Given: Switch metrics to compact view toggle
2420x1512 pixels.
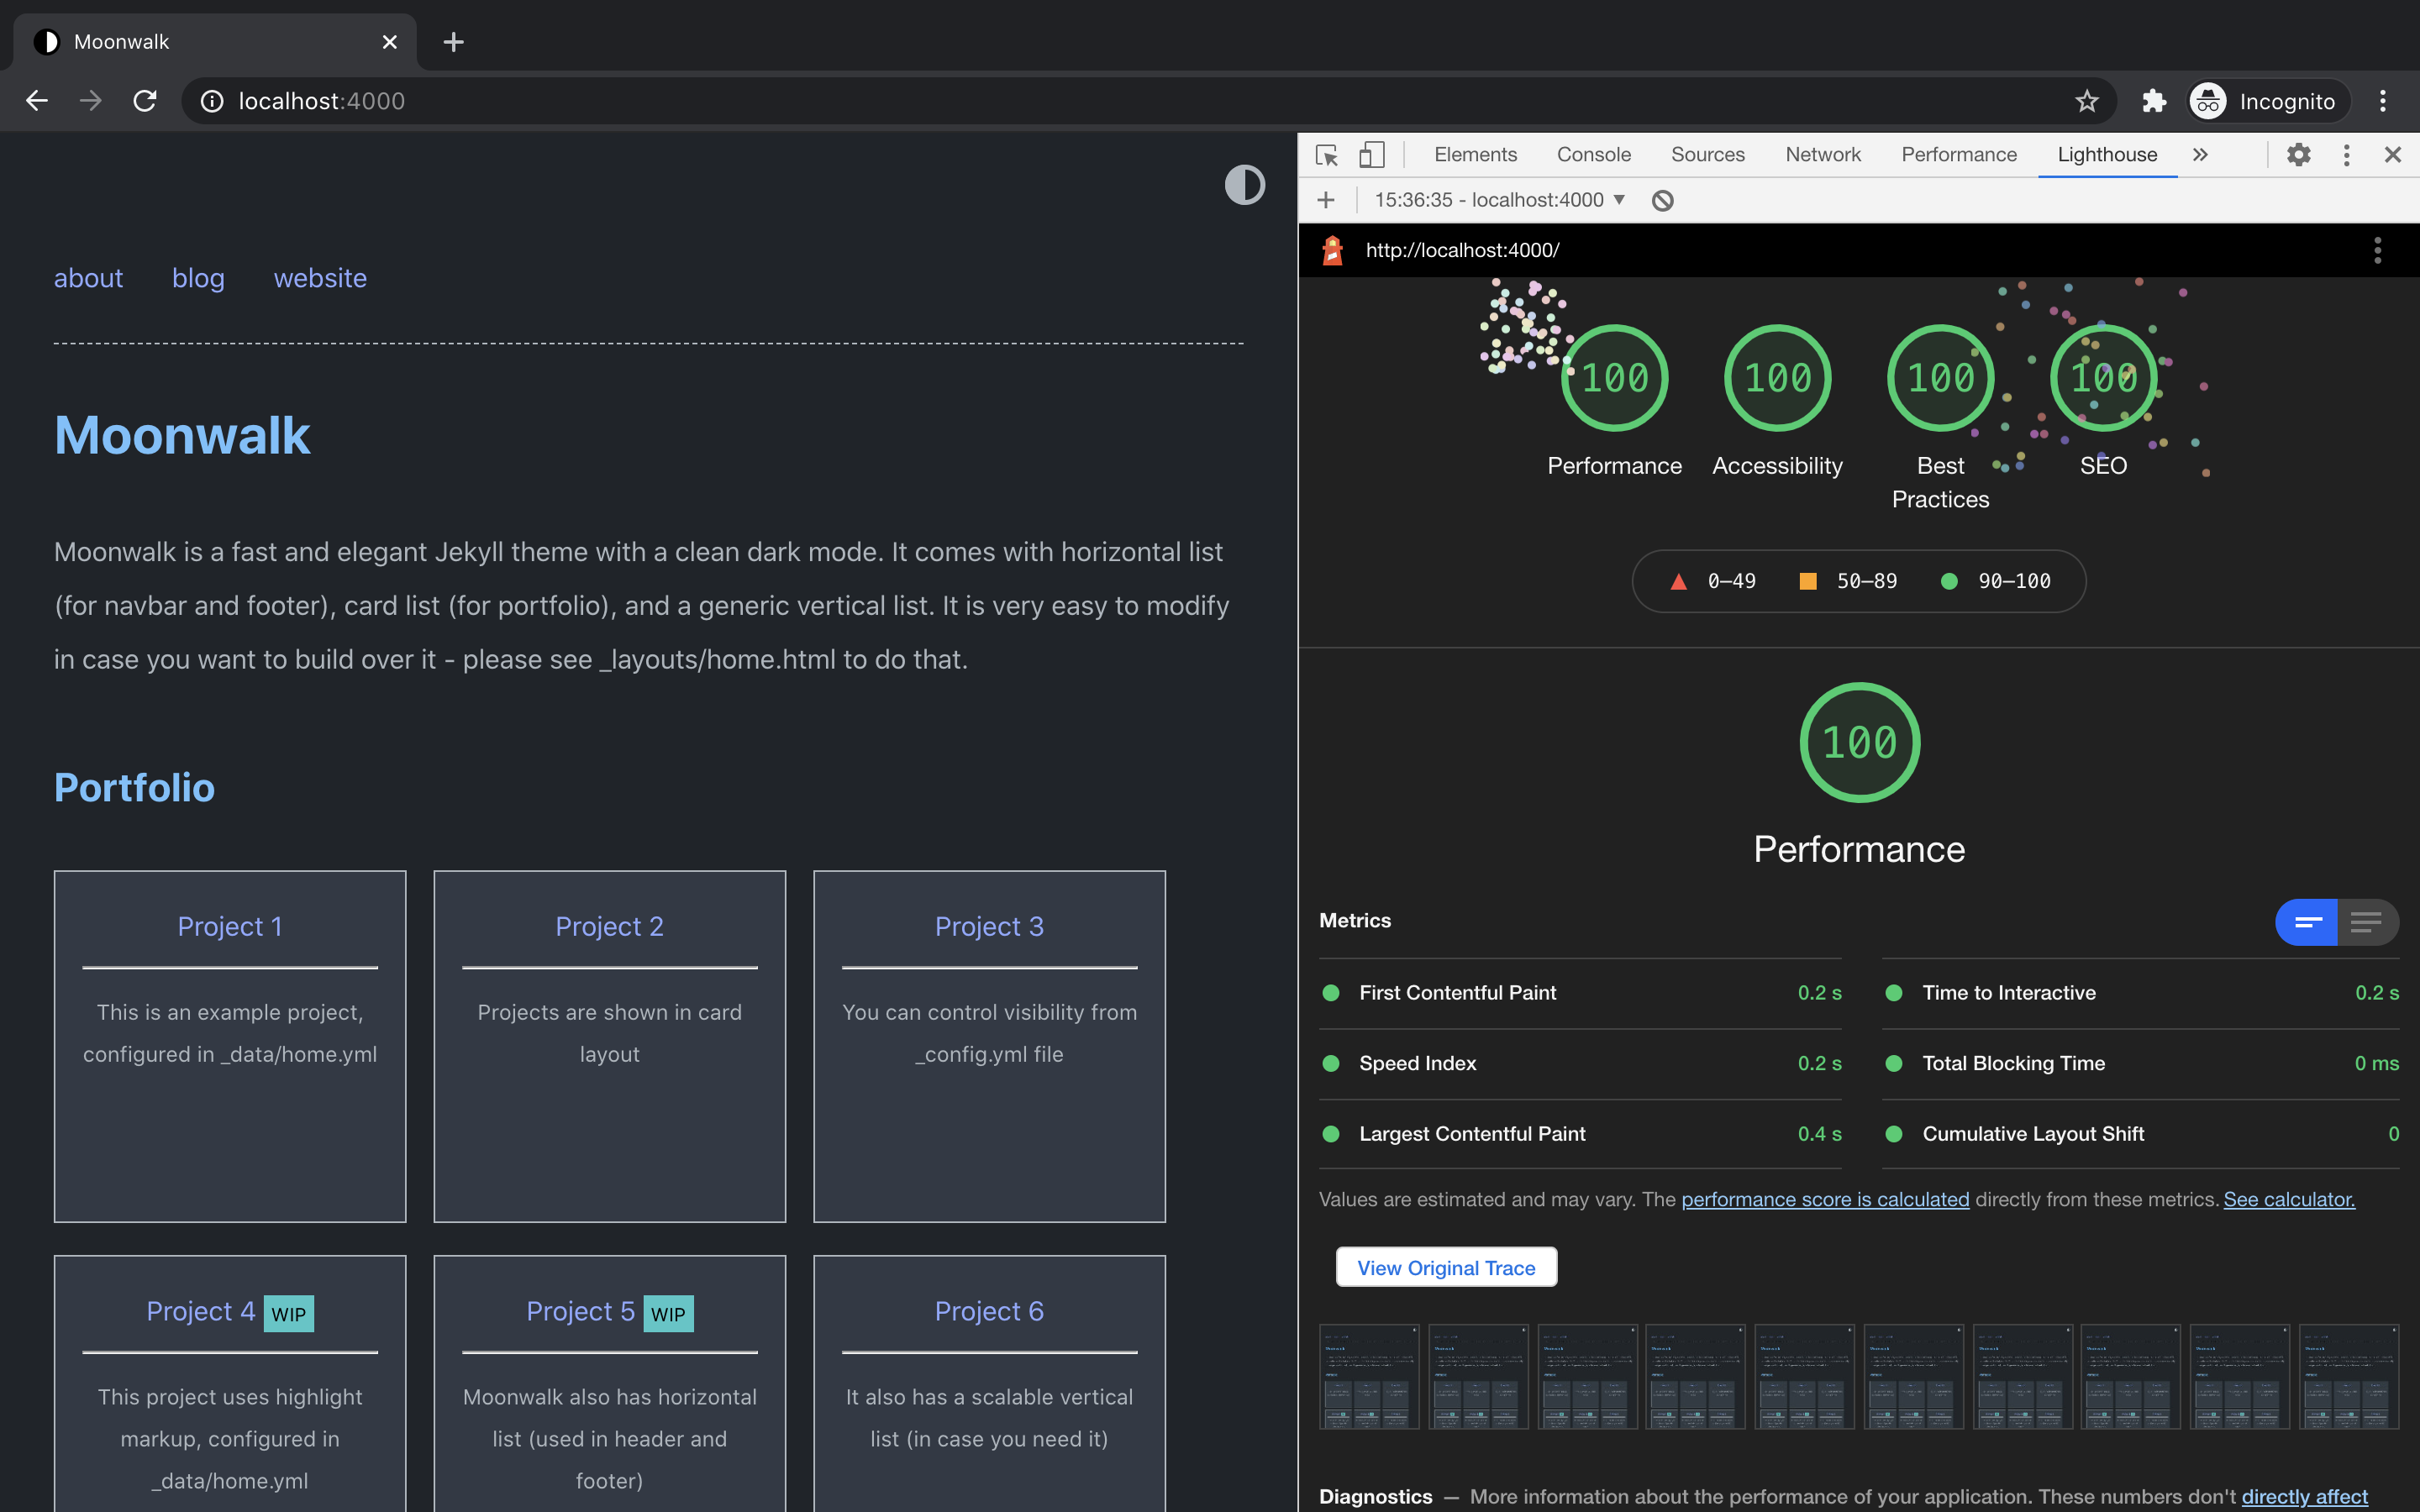Looking at the screenshot, I should (2306, 922).
